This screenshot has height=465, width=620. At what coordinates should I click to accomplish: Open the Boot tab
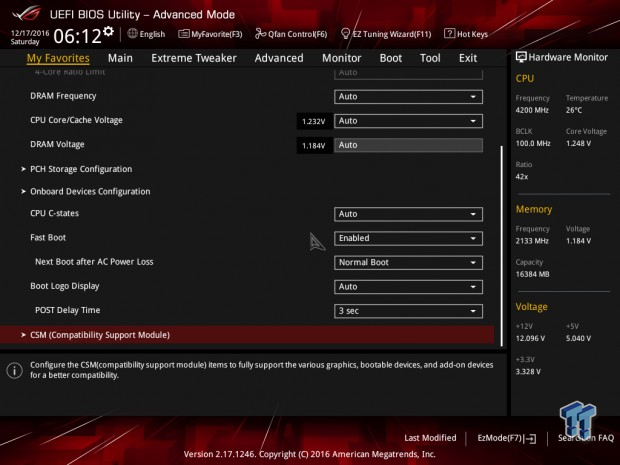391,58
